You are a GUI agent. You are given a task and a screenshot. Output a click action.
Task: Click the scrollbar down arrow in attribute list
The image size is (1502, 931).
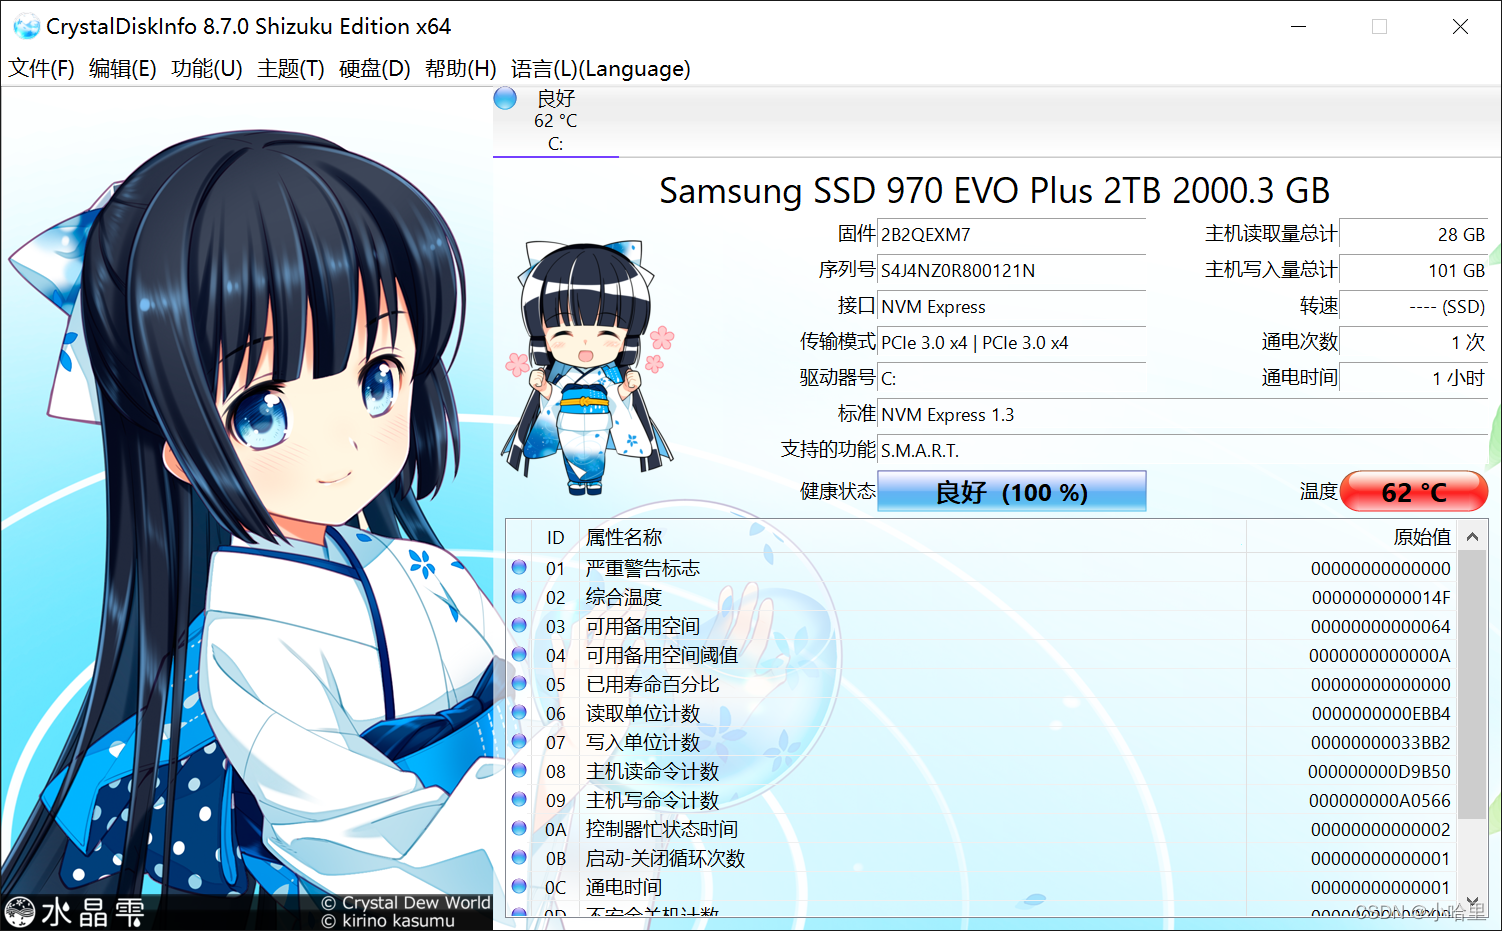(1472, 900)
